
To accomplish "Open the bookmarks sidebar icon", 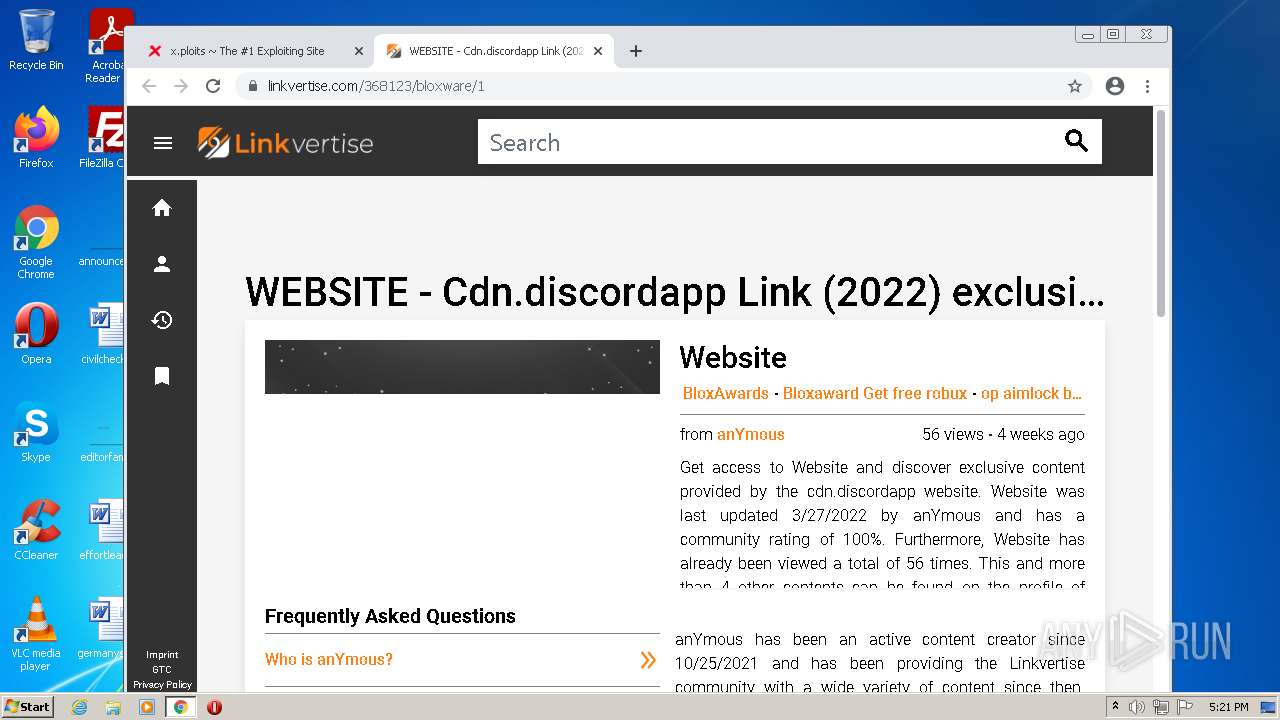I will pyautogui.click(x=162, y=376).
